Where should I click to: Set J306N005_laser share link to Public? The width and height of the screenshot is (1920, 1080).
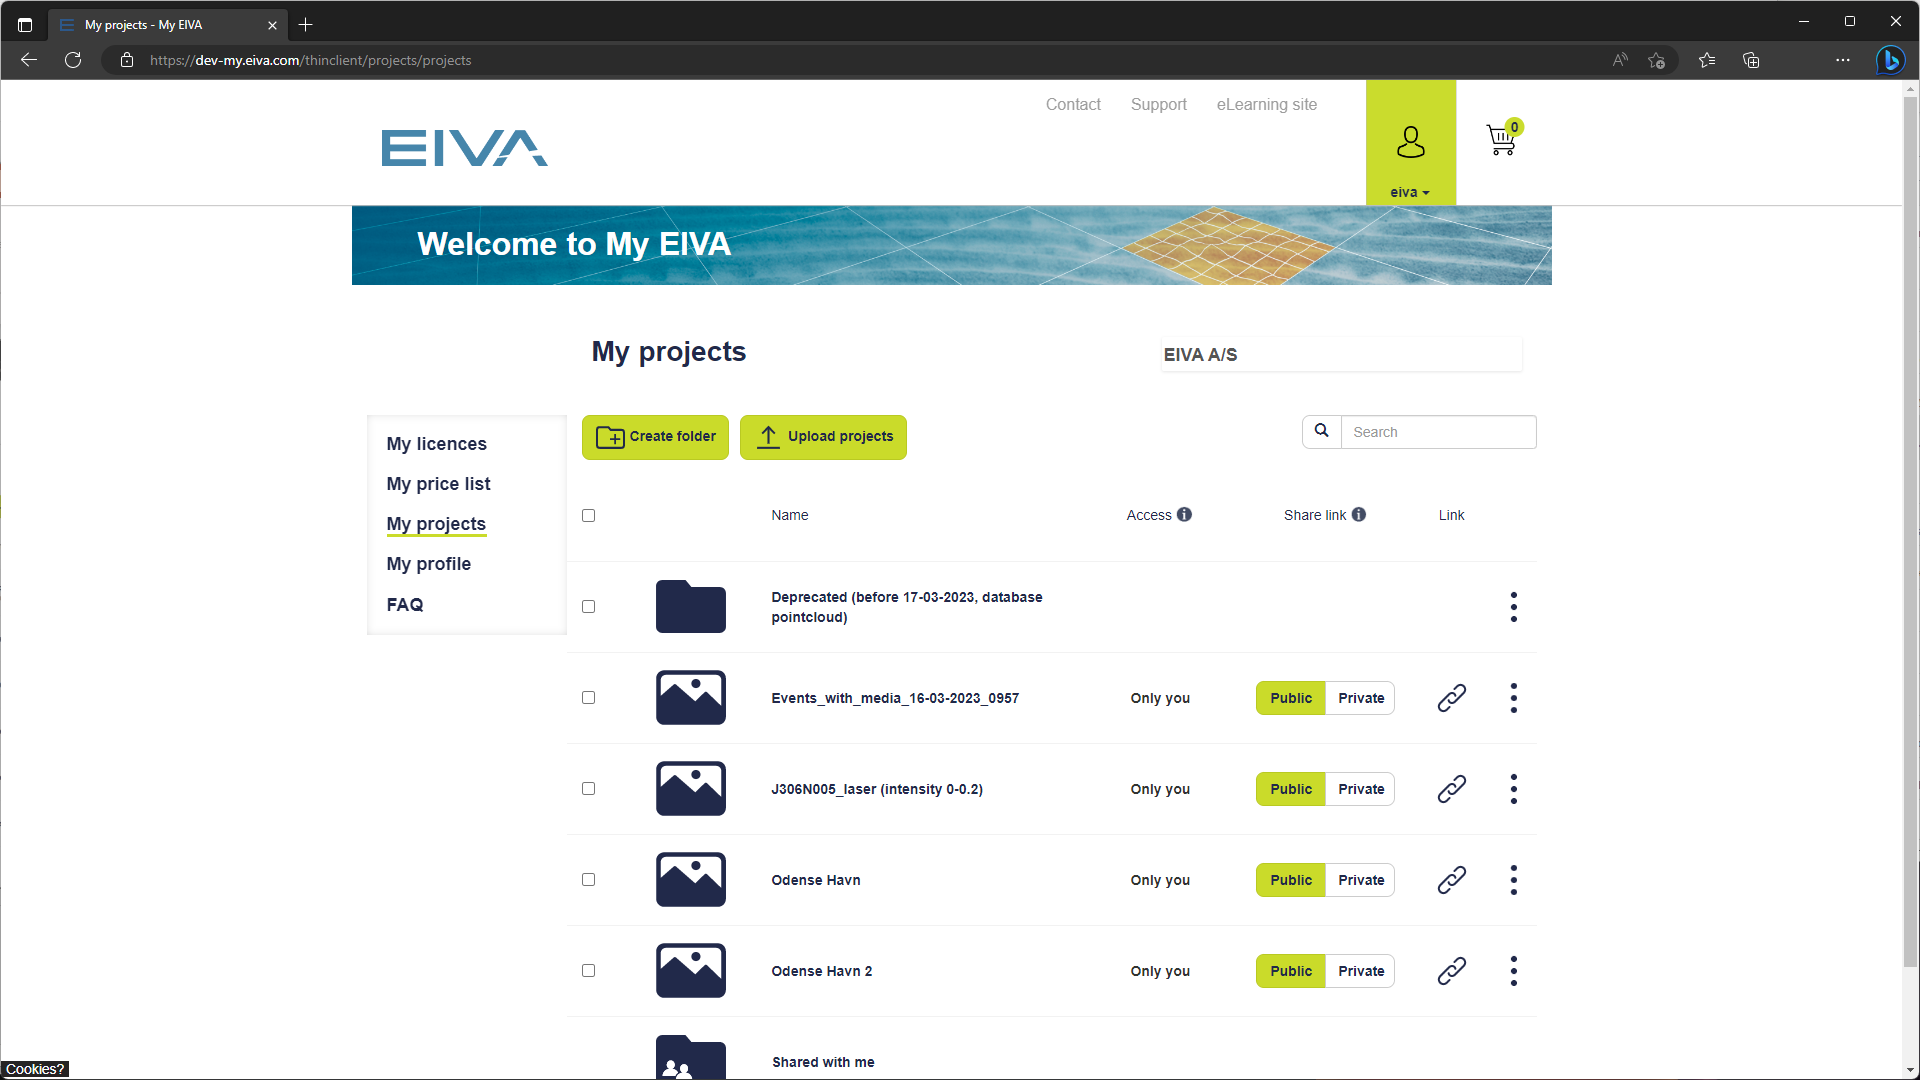pos(1290,789)
